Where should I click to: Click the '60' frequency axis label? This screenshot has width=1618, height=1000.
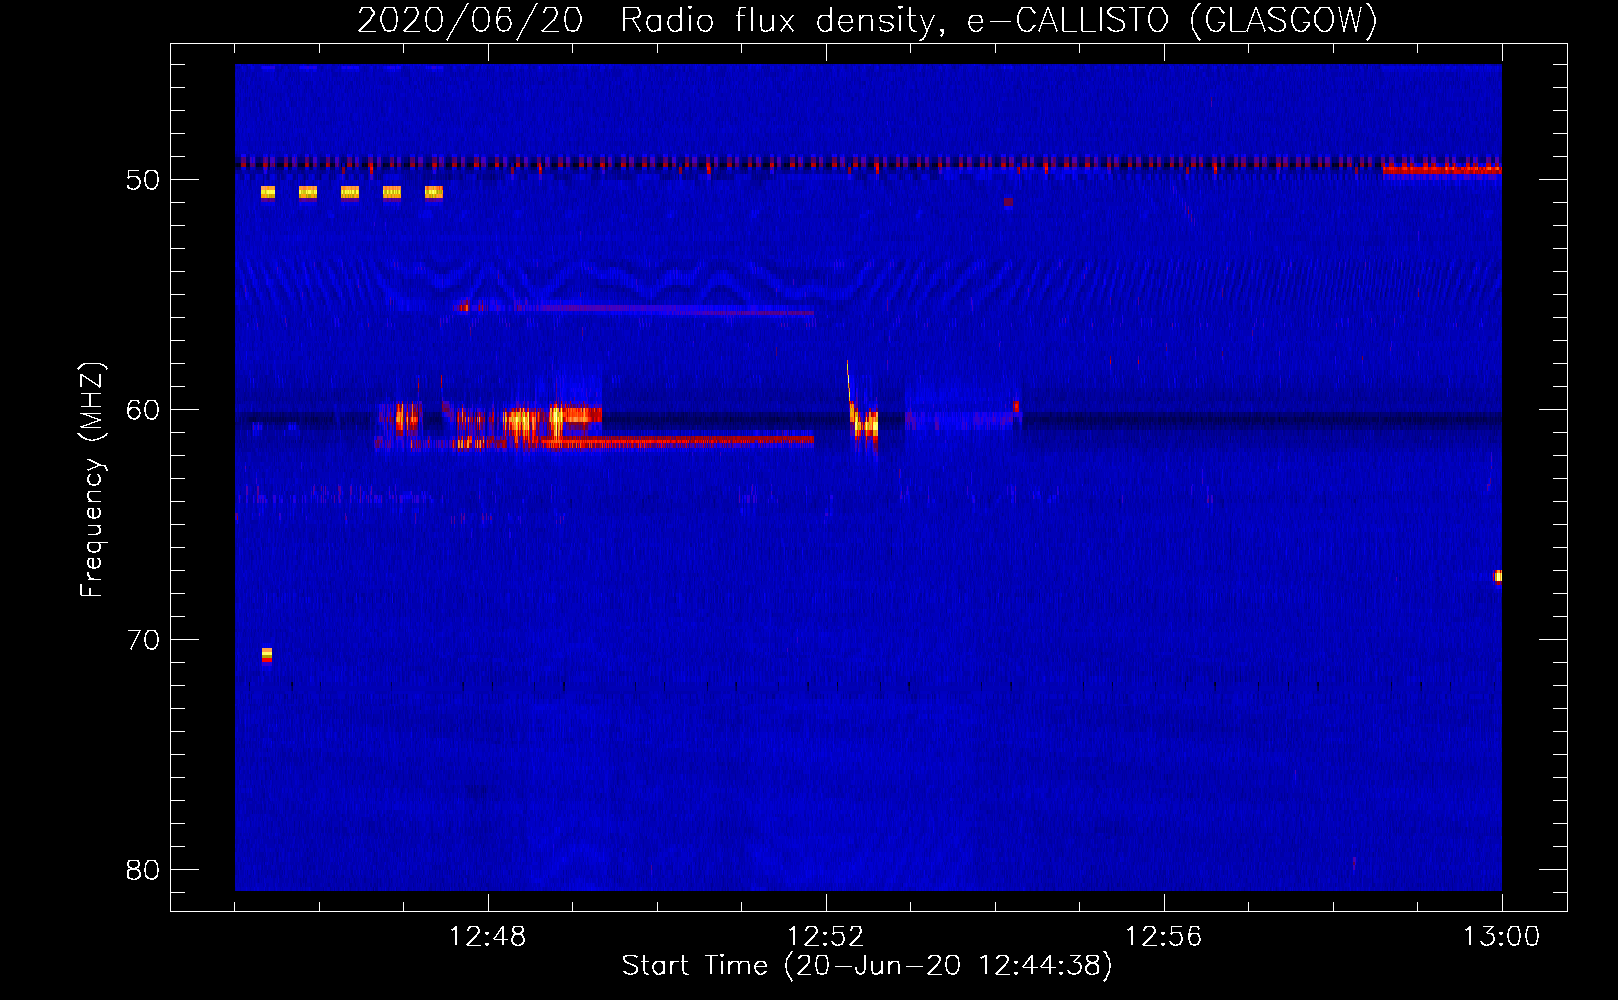click(x=142, y=410)
